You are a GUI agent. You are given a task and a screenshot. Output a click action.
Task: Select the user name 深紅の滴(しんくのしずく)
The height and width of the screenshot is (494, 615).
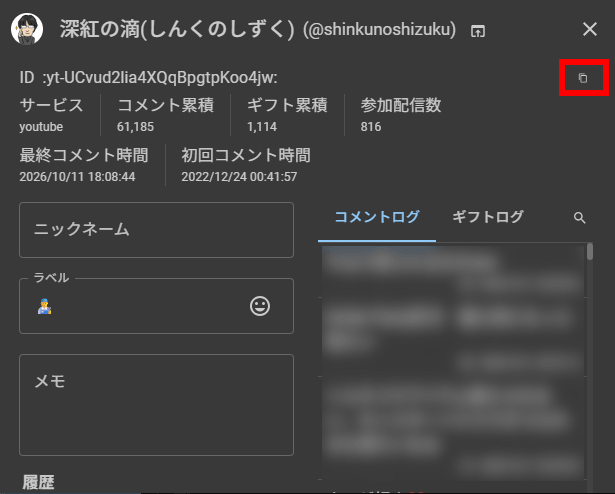click(177, 29)
